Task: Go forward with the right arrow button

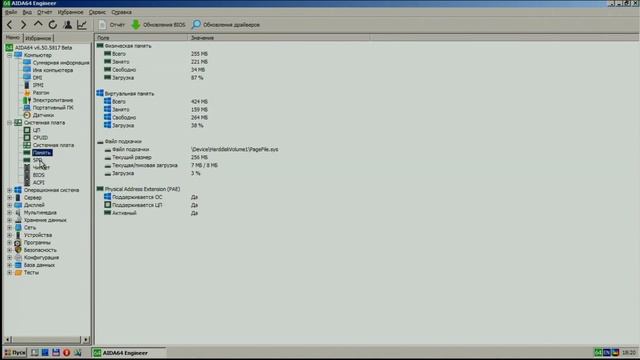Action: point(24,24)
